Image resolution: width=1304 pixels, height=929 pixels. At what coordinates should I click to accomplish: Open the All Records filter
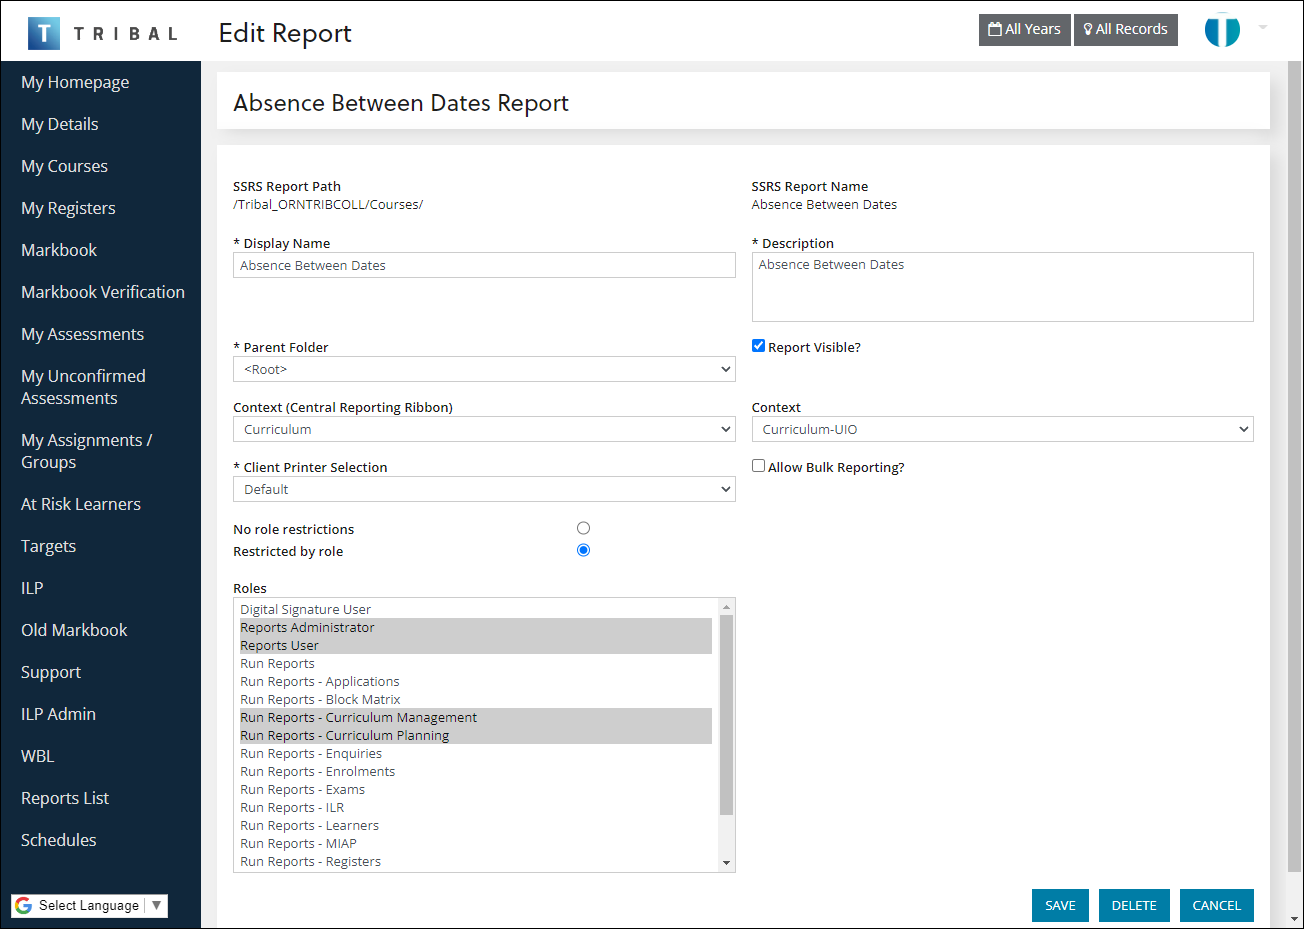[1125, 29]
